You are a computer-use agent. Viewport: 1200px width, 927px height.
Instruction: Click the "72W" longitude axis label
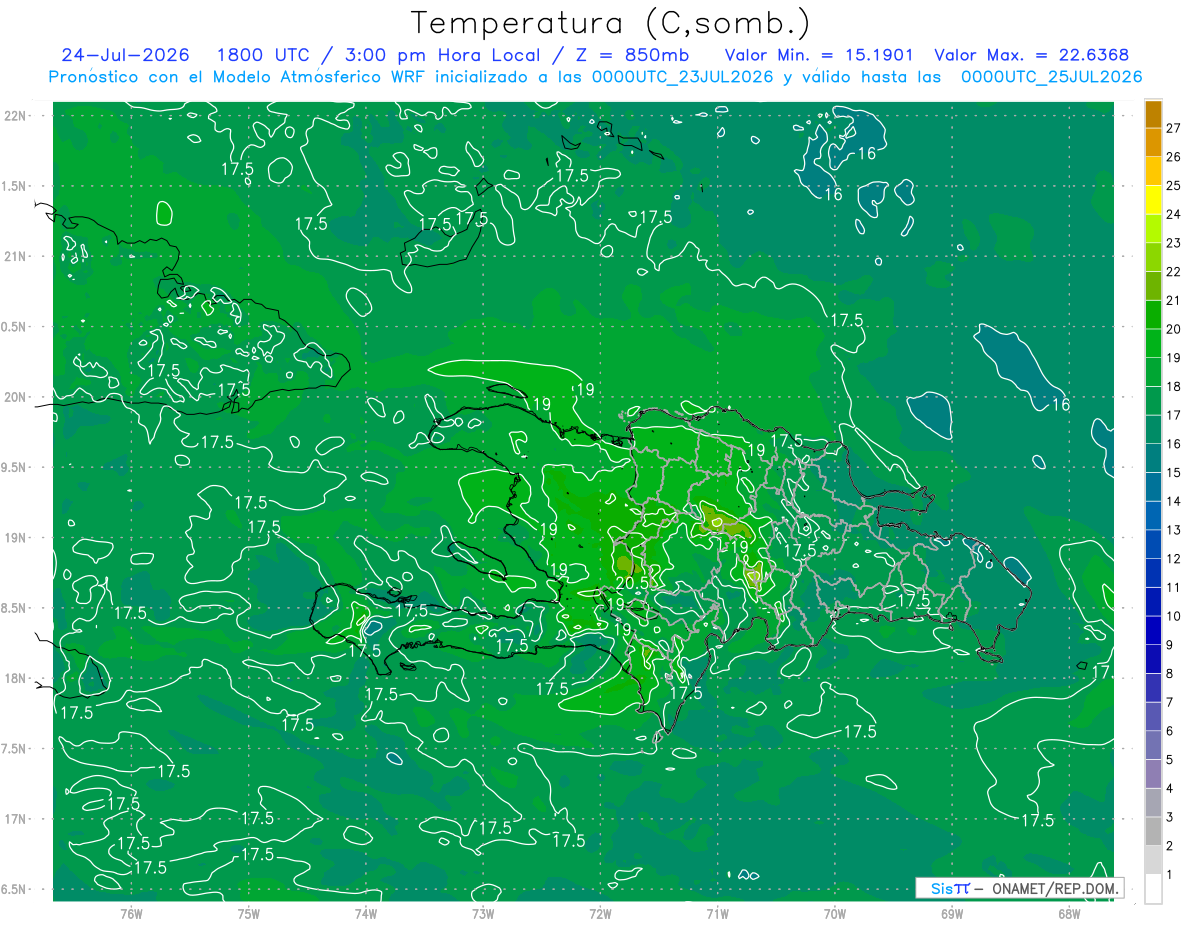tap(600, 914)
